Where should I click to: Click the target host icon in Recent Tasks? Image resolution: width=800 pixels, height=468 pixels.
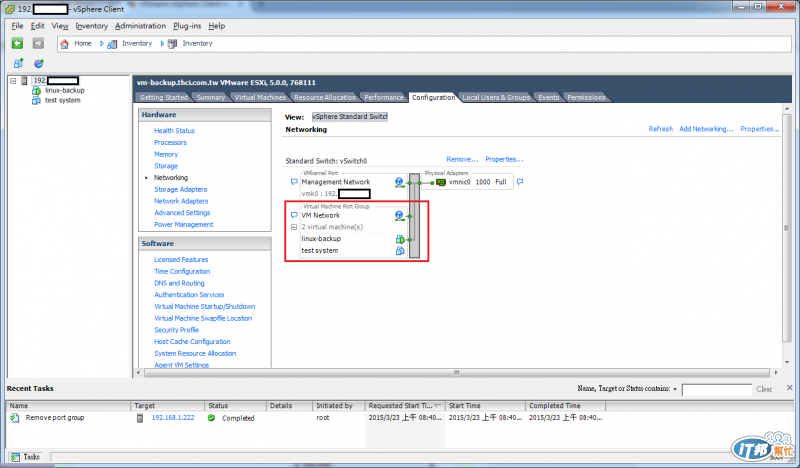[x=140, y=417]
